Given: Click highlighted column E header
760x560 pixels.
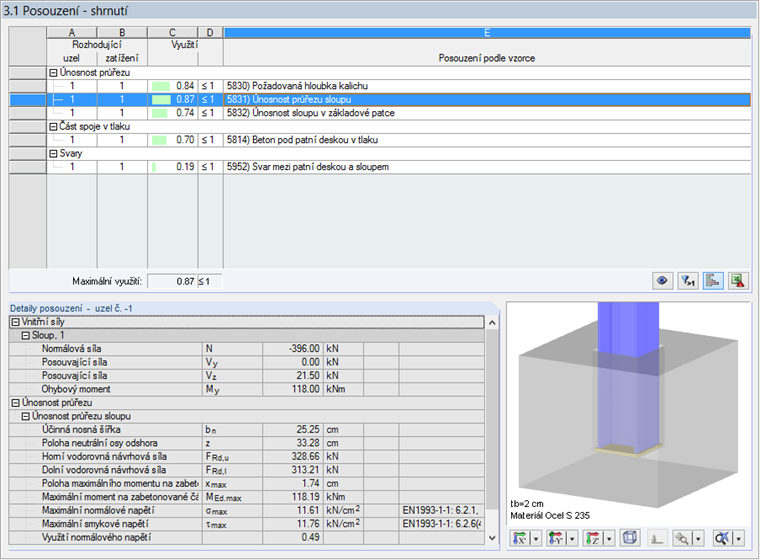Looking at the screenshot, I should pyautogui.click(x=487, y=32).
